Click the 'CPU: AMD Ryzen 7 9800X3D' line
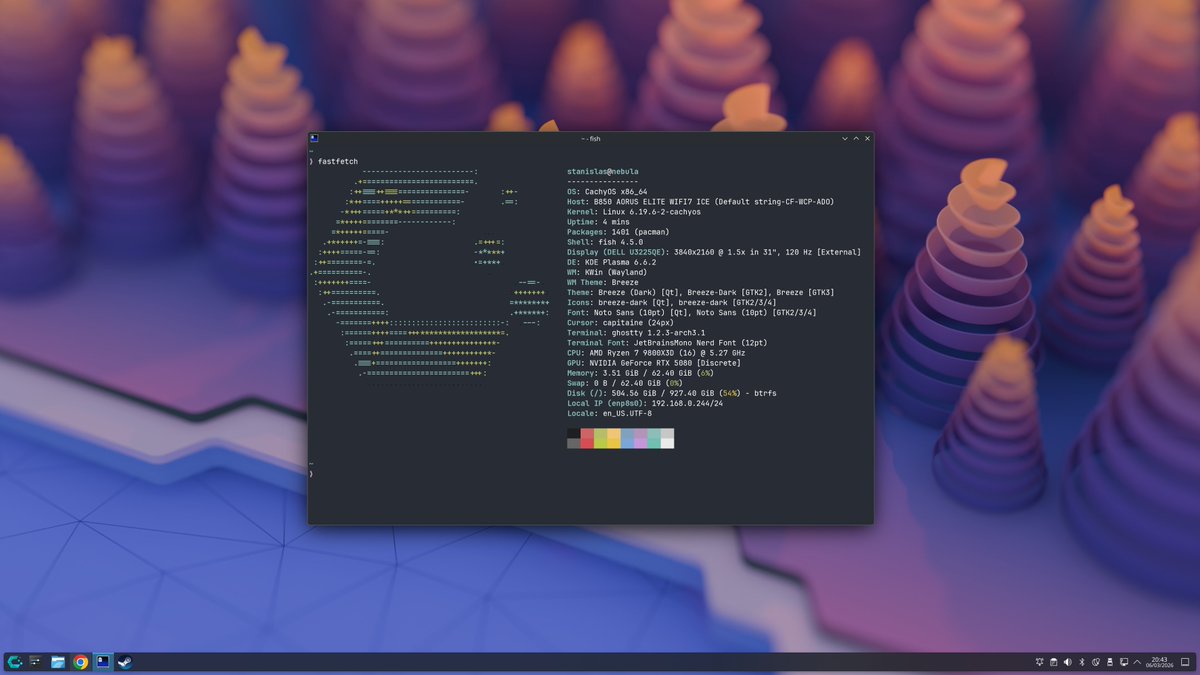Screen dimensions: 1200x675 click(x=656, y=352)
